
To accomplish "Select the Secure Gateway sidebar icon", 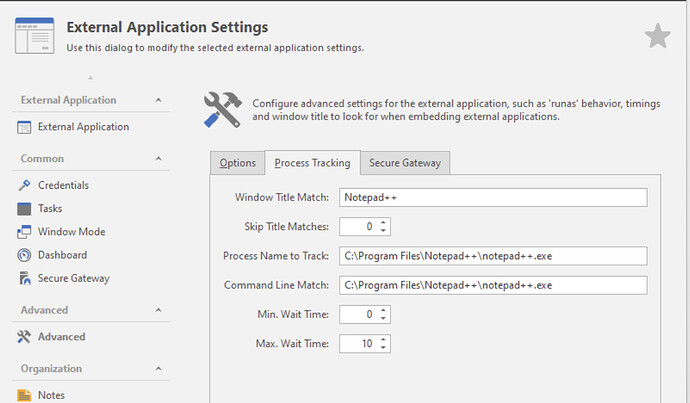I will [25, 278].
